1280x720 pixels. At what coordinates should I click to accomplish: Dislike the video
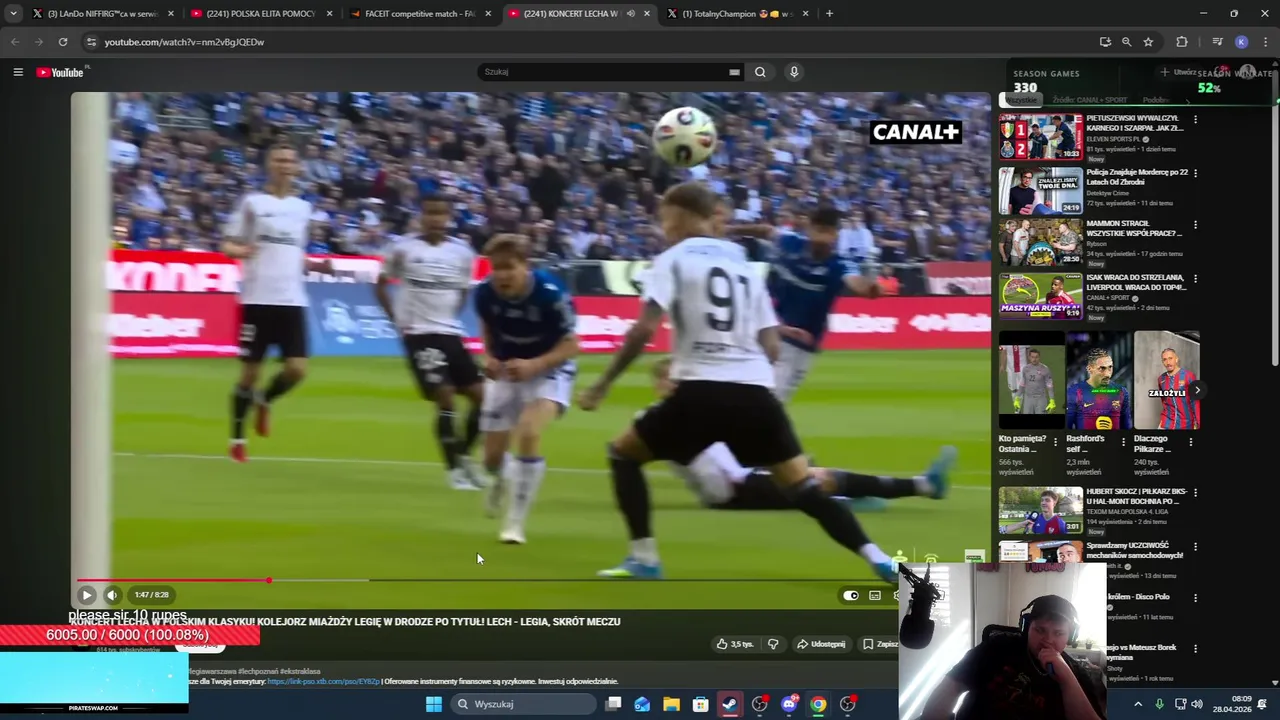[773, 644]
